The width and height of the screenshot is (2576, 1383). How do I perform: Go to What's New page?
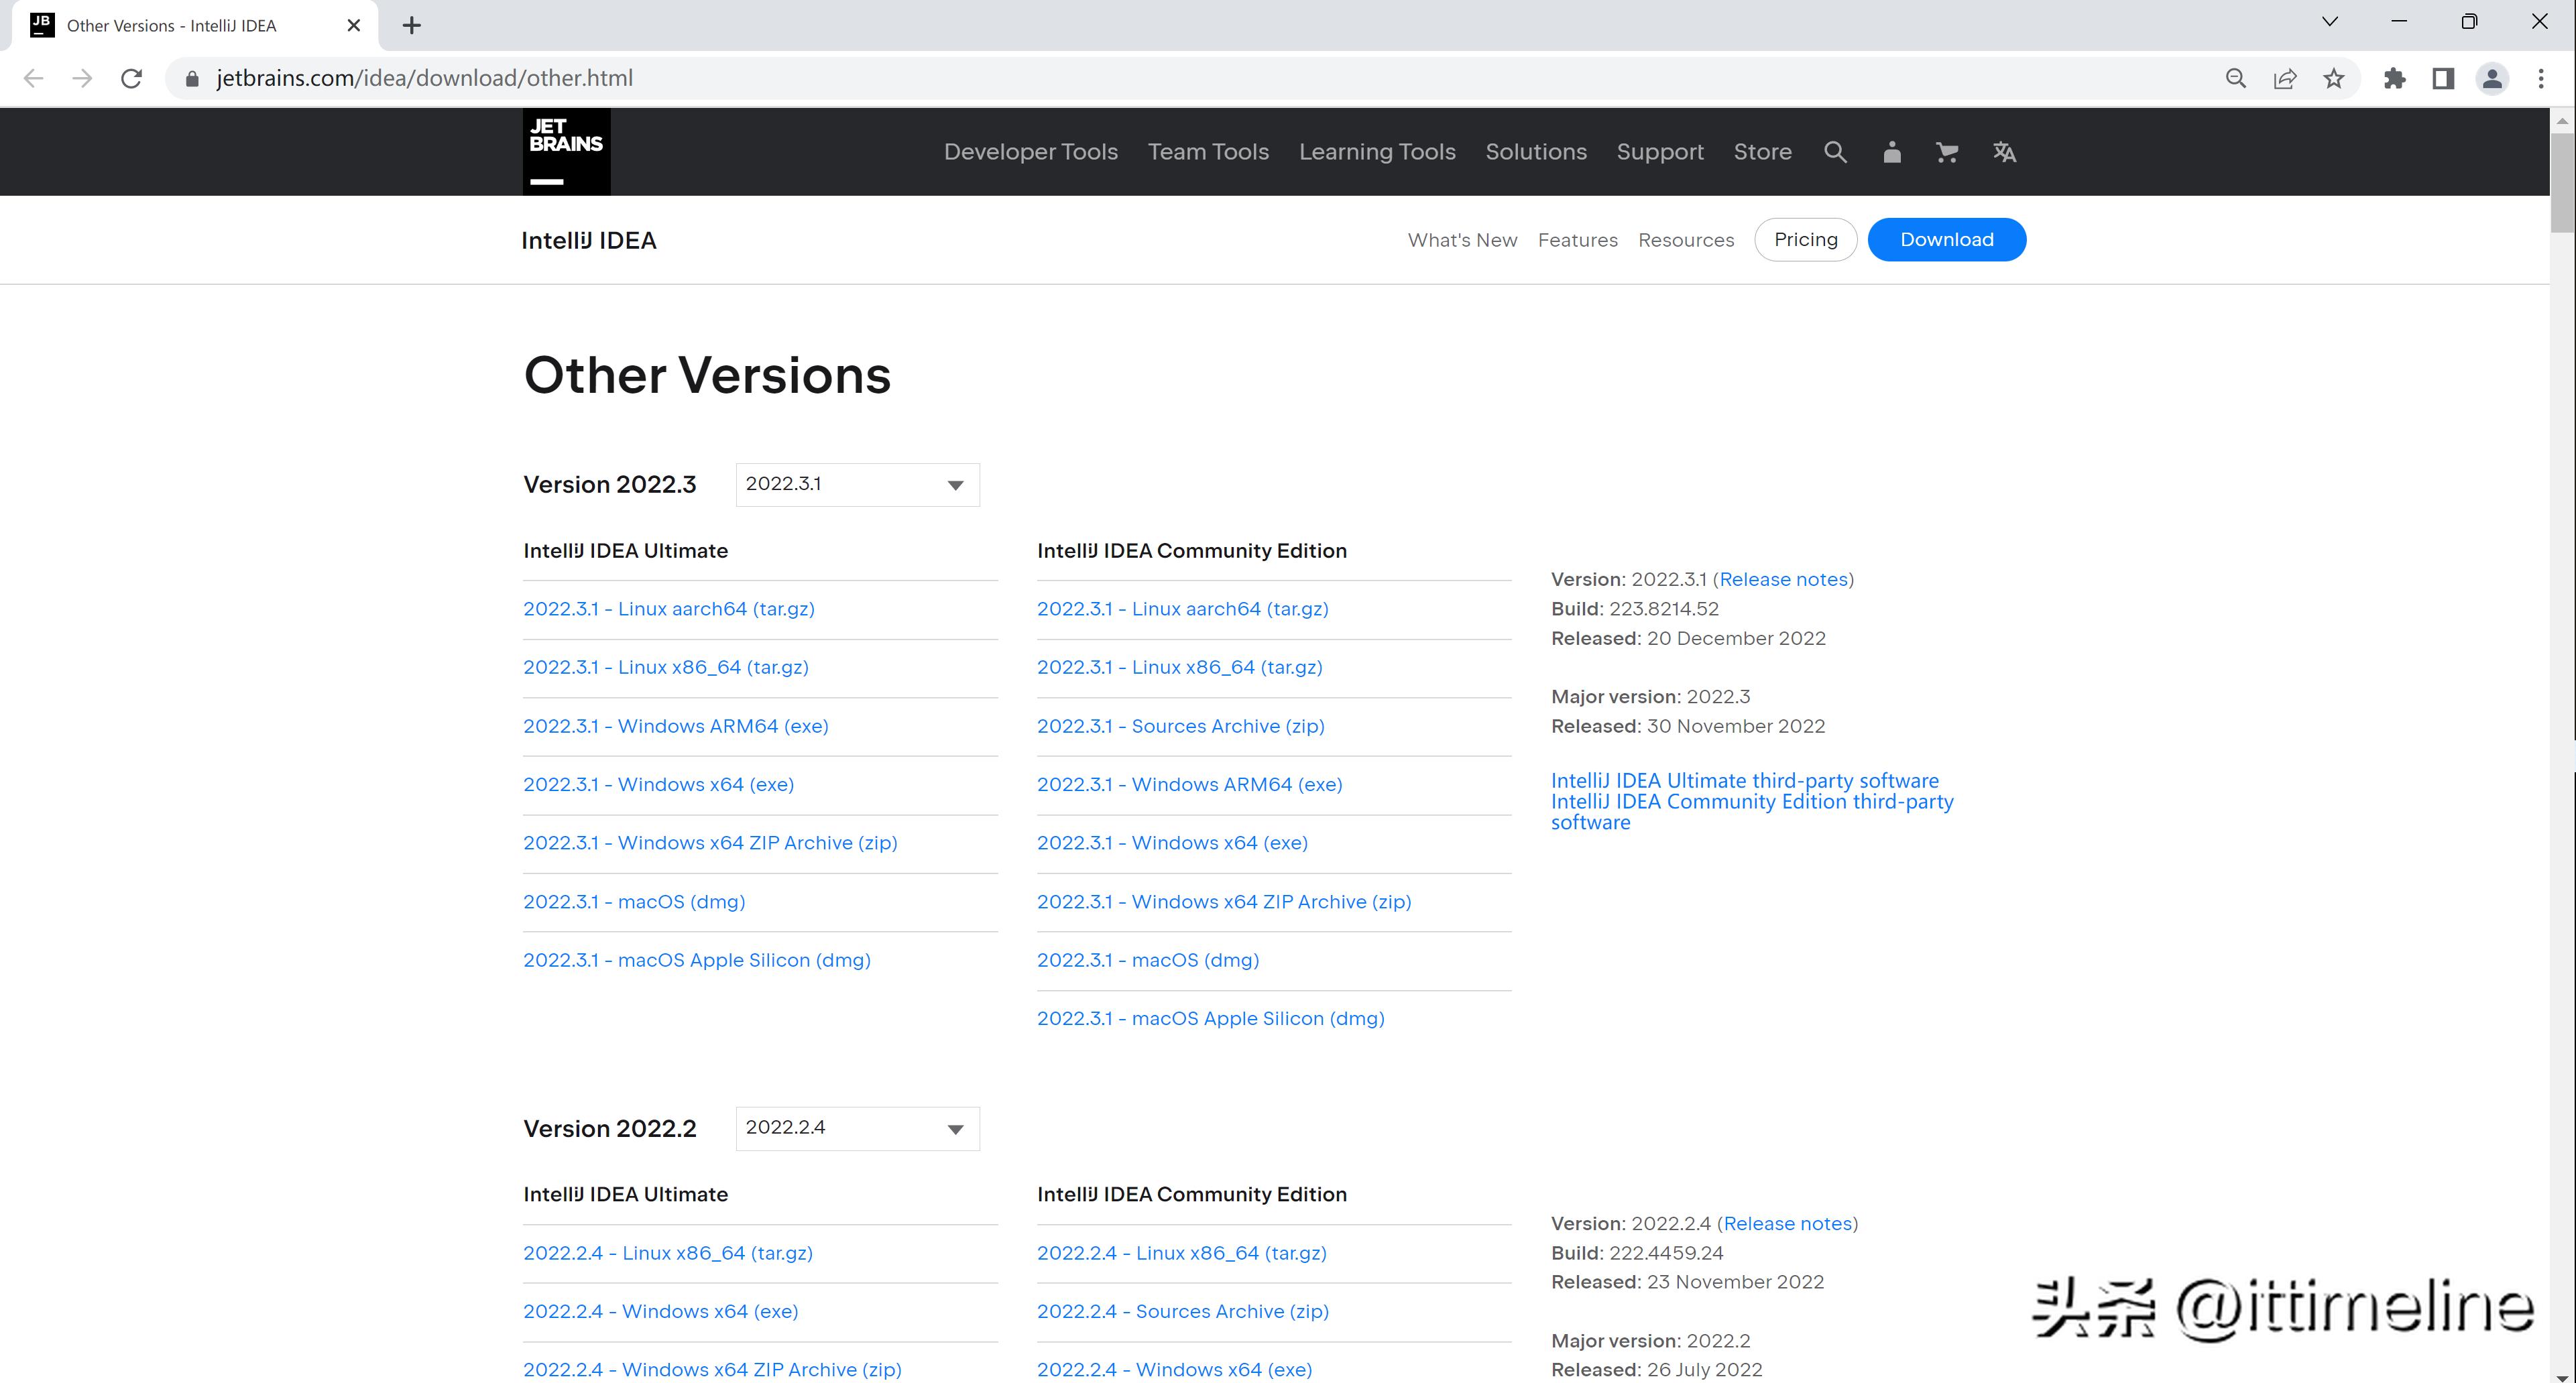1462,240
